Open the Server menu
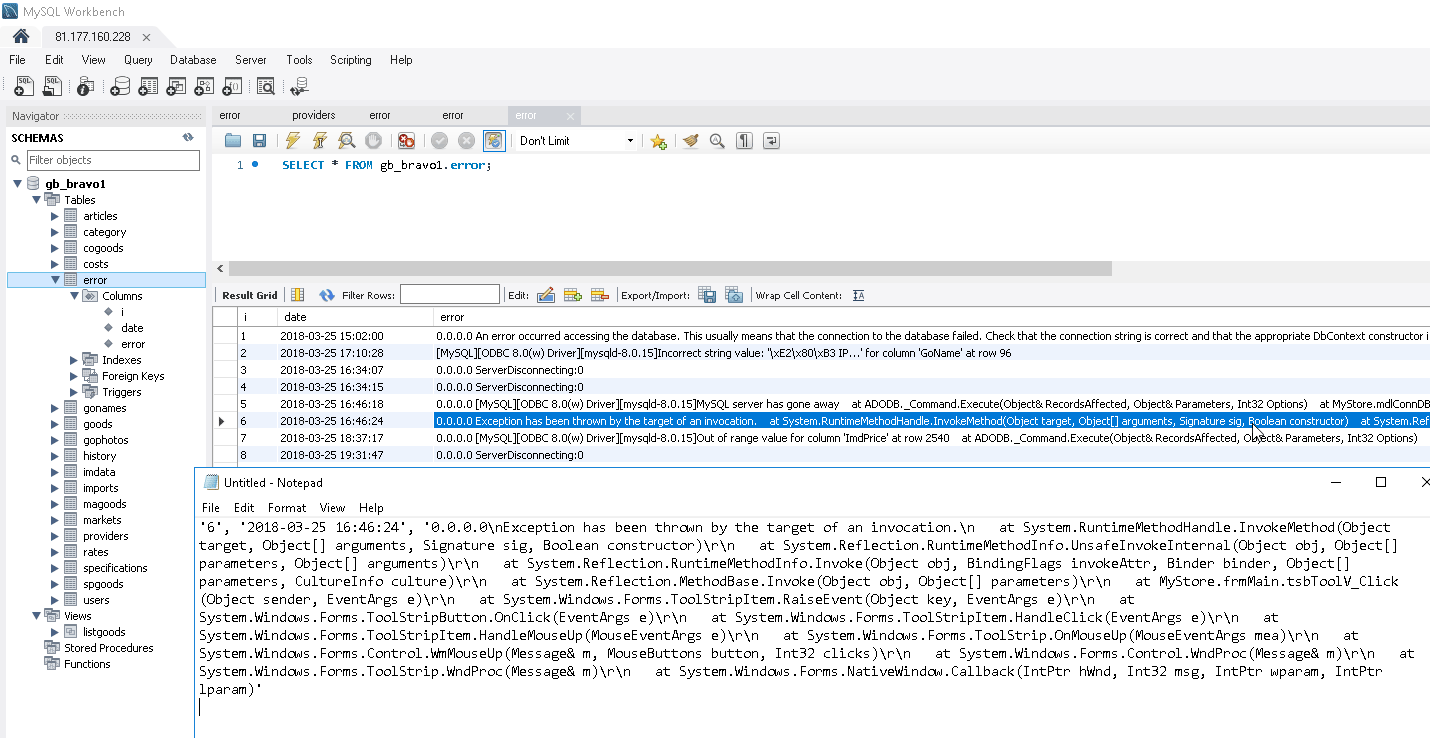The image size is (1430, 738). click(x=250, y=60)
